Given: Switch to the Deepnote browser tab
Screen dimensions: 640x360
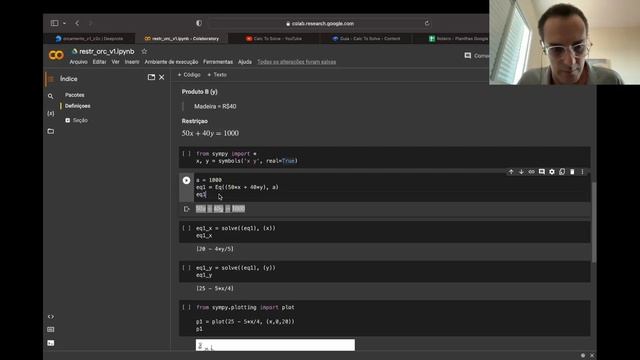Looking at the screenshot, I should tap(89, 39).
